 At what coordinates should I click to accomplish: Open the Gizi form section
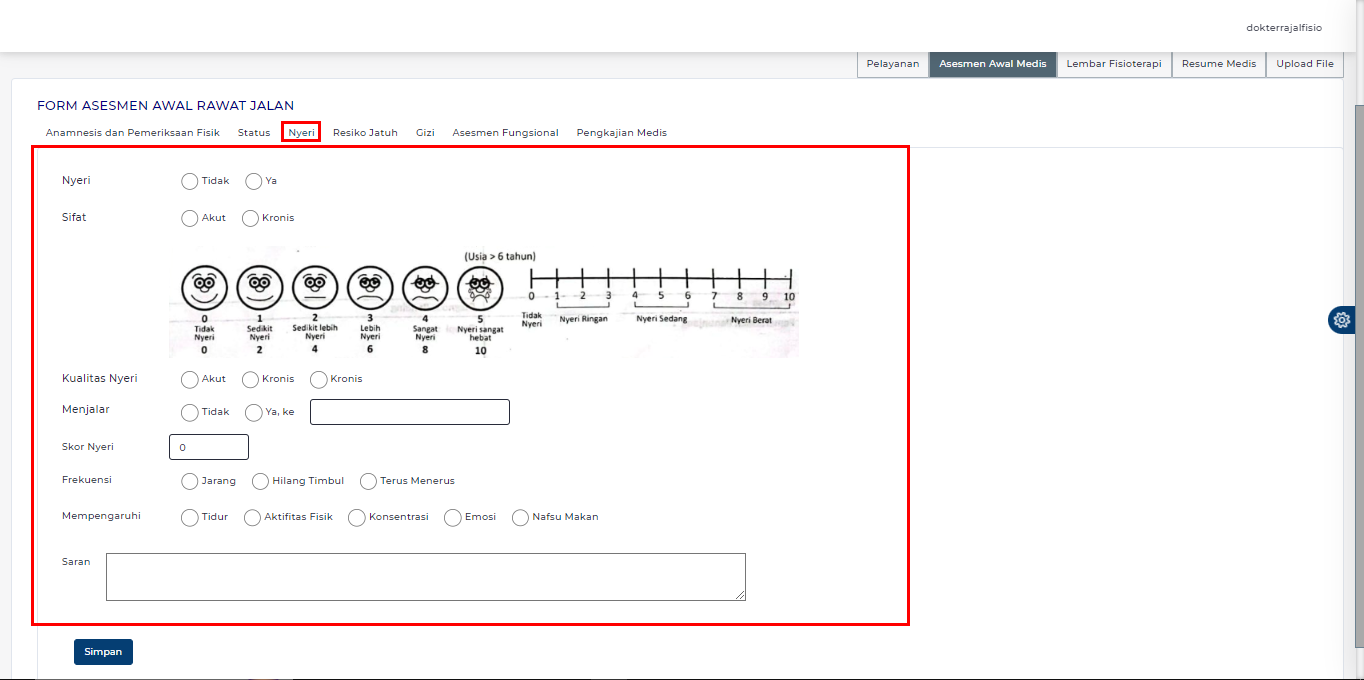click(x=424, y=132)
